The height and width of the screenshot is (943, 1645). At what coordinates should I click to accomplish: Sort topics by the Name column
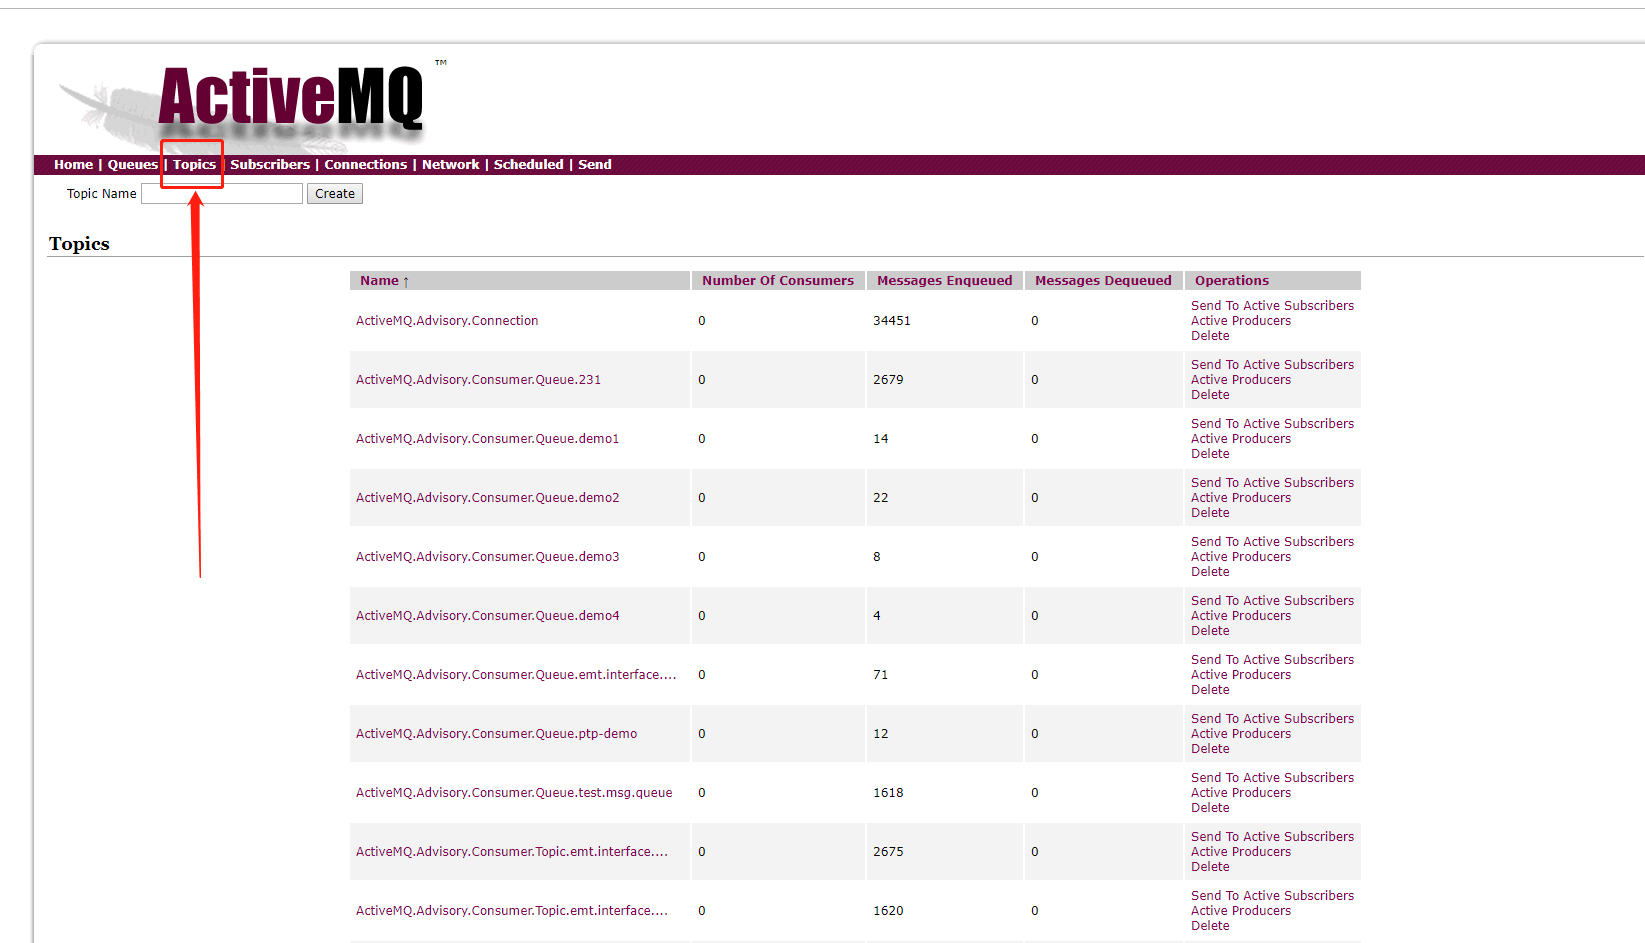(377, 280)
